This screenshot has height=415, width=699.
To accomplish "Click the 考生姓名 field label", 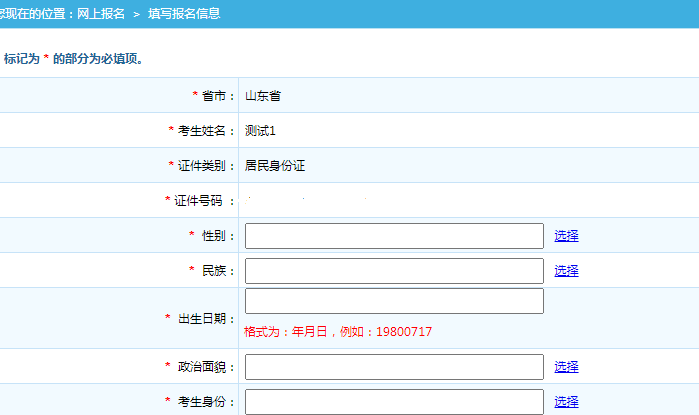I will [205, 131].
